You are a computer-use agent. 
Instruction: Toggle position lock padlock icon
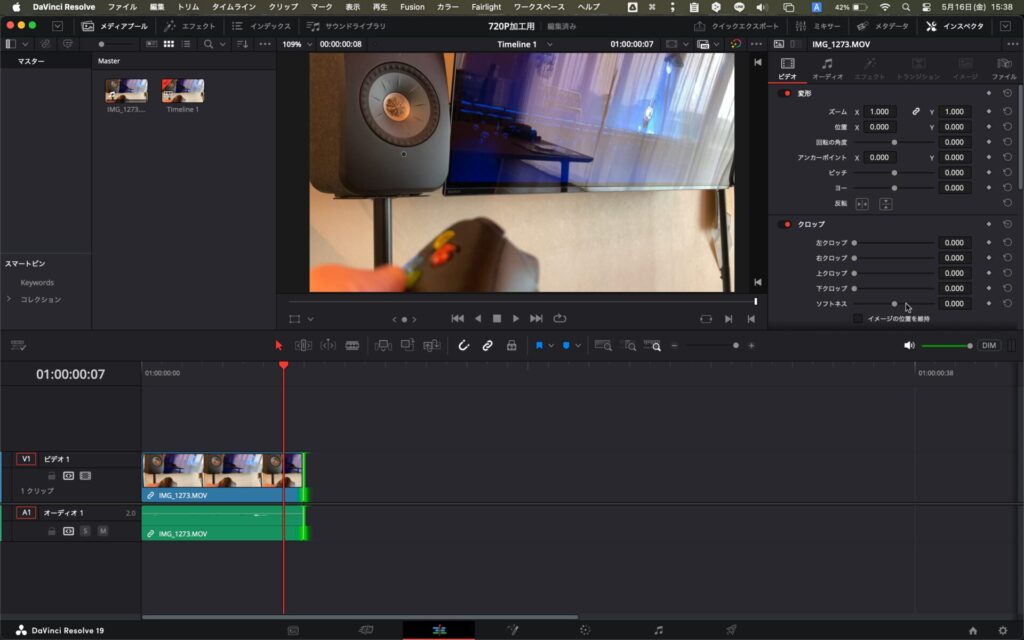[511, 345]
